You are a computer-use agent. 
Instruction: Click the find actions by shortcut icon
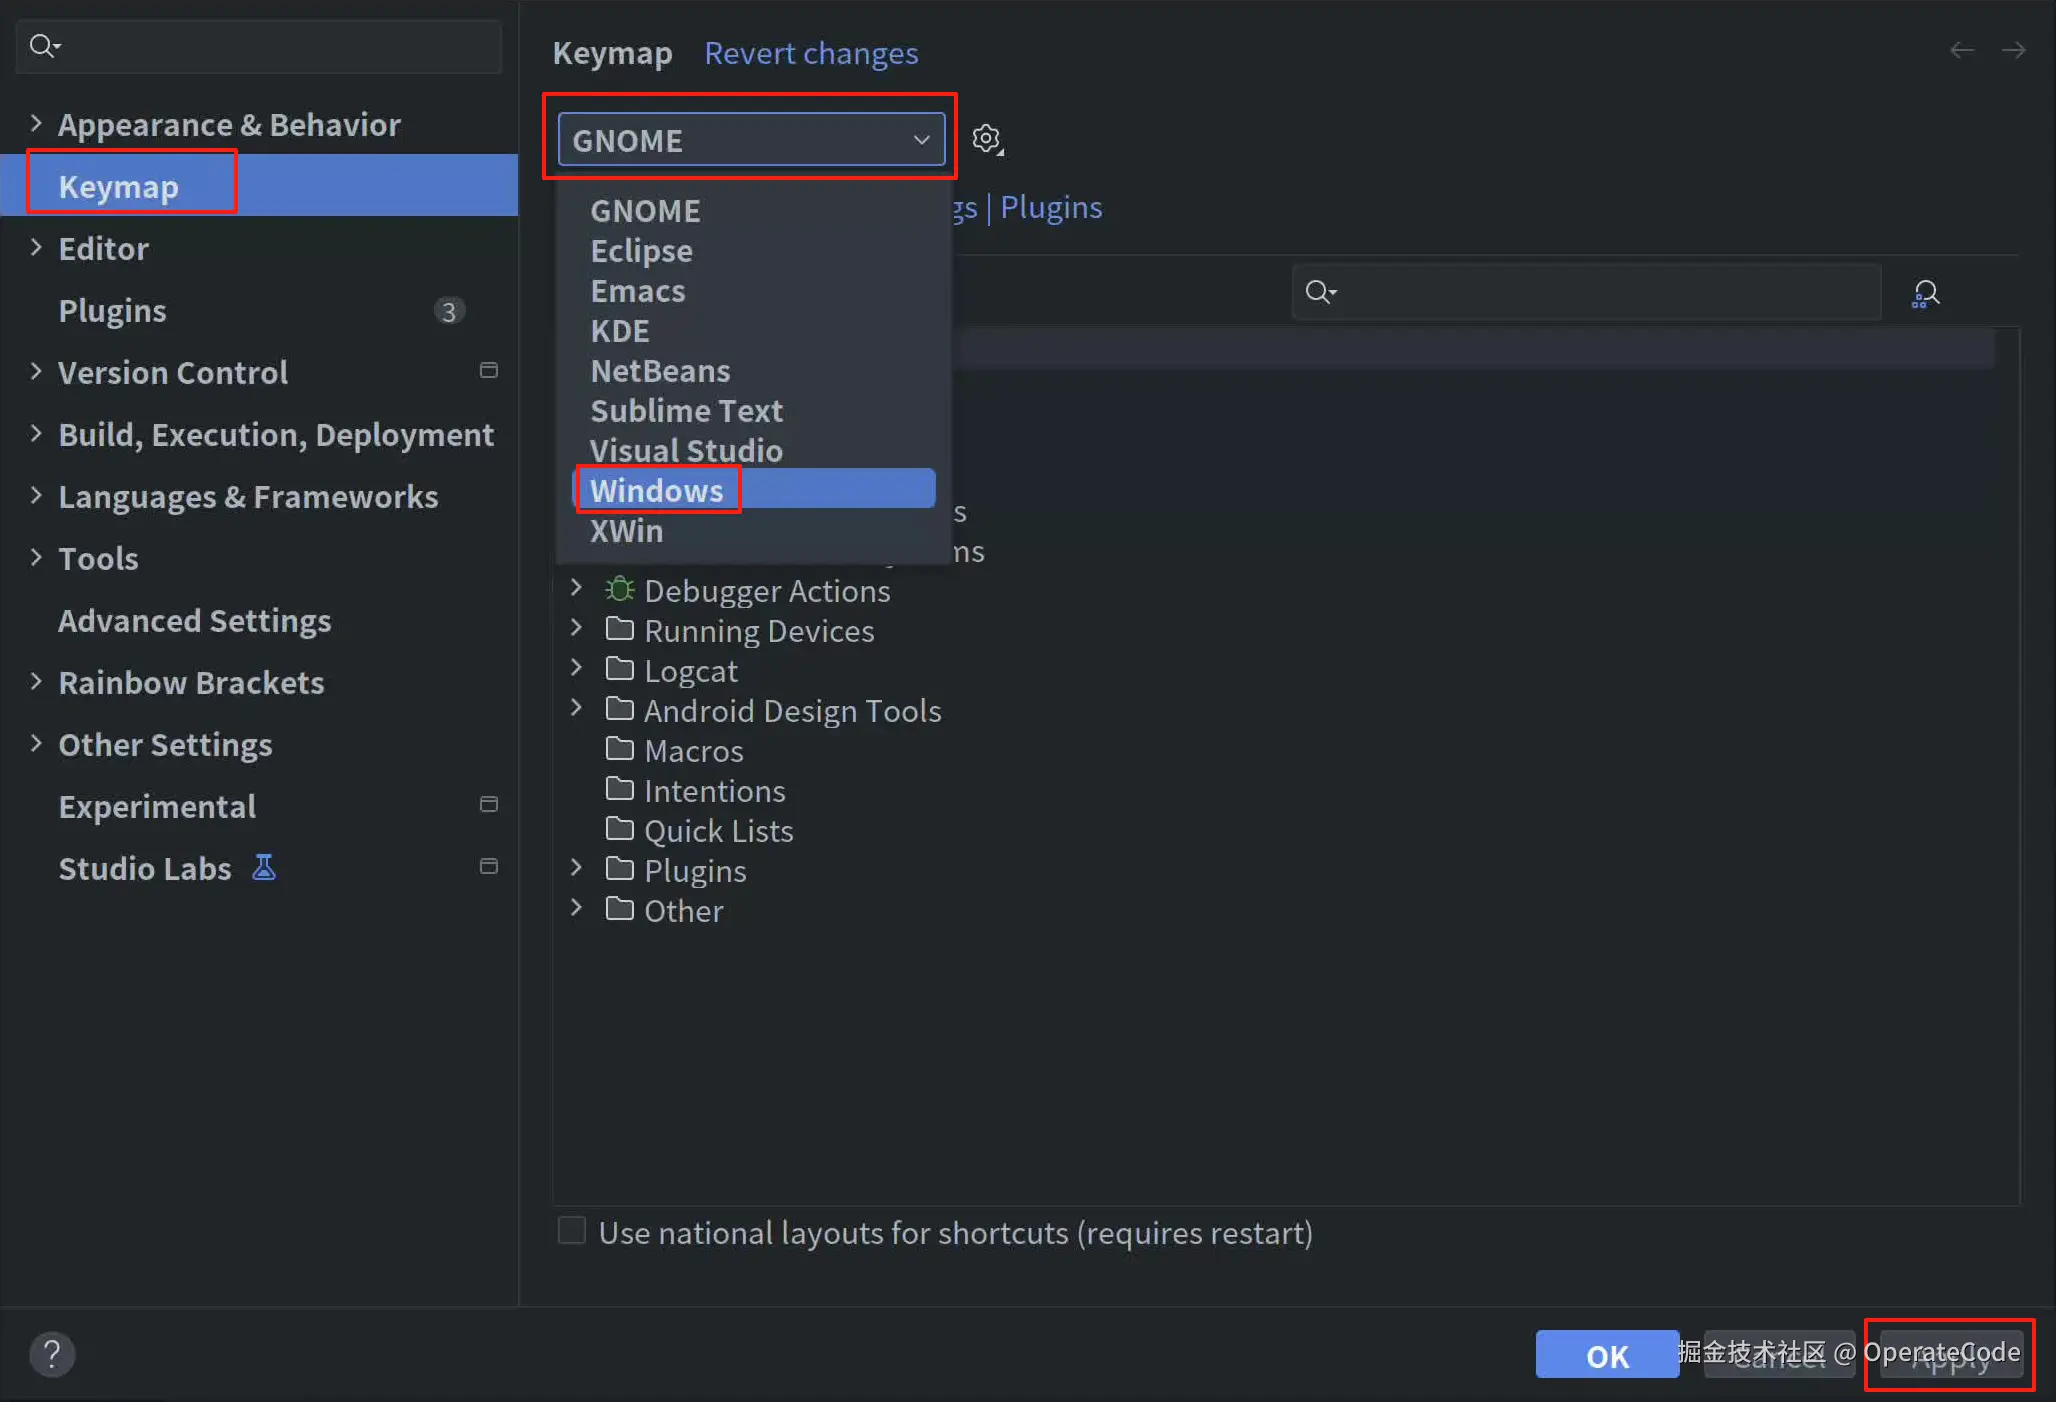(1925, 293)
